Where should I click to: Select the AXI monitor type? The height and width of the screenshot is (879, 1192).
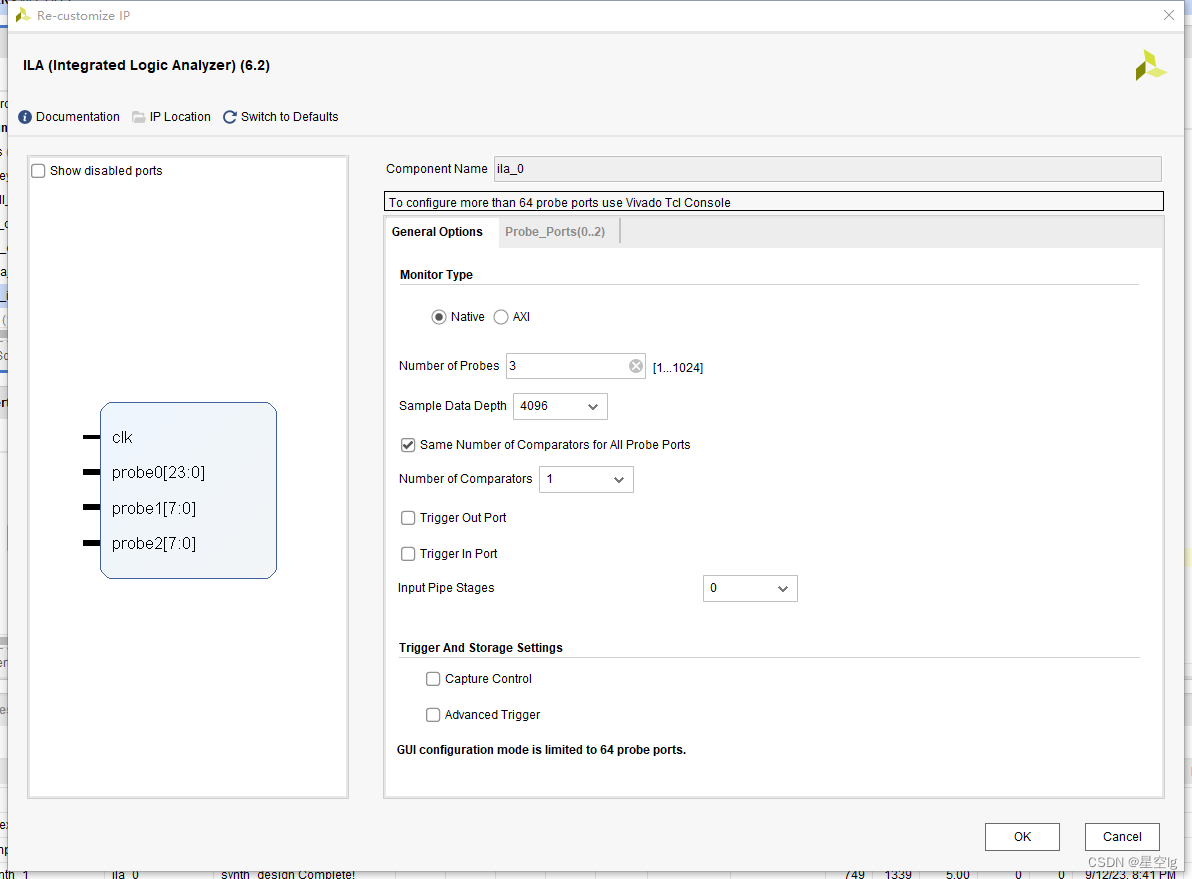coord(501,317)
